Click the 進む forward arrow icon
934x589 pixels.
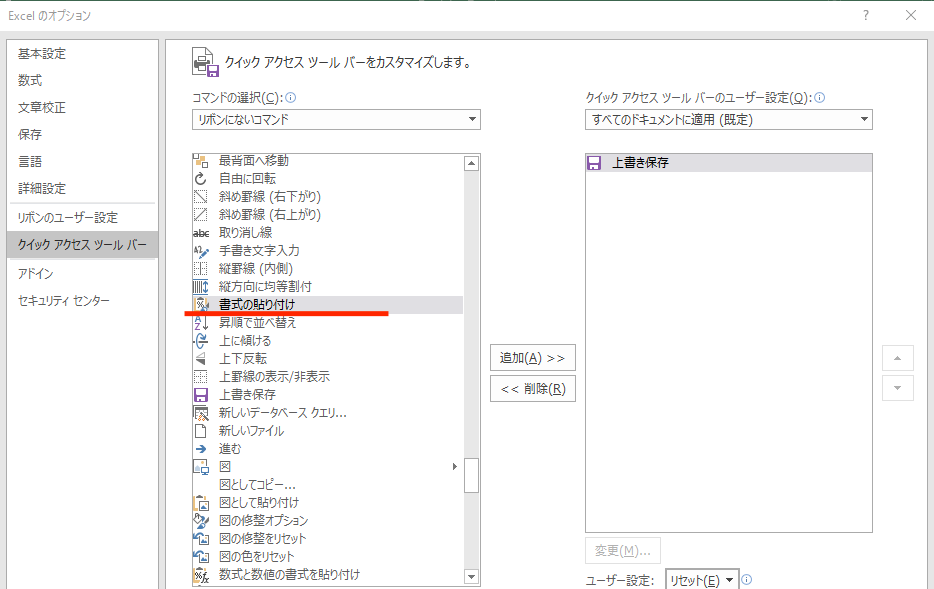[x=201, y=449]
